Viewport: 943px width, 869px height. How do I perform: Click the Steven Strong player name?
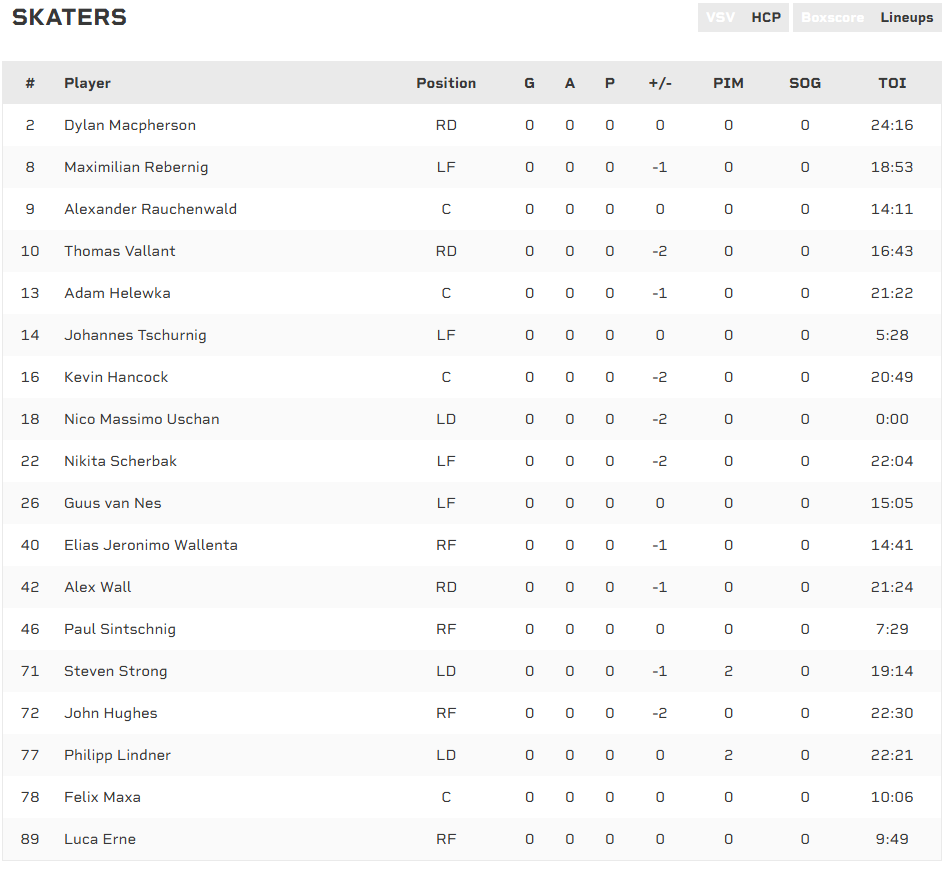point(115,671)
